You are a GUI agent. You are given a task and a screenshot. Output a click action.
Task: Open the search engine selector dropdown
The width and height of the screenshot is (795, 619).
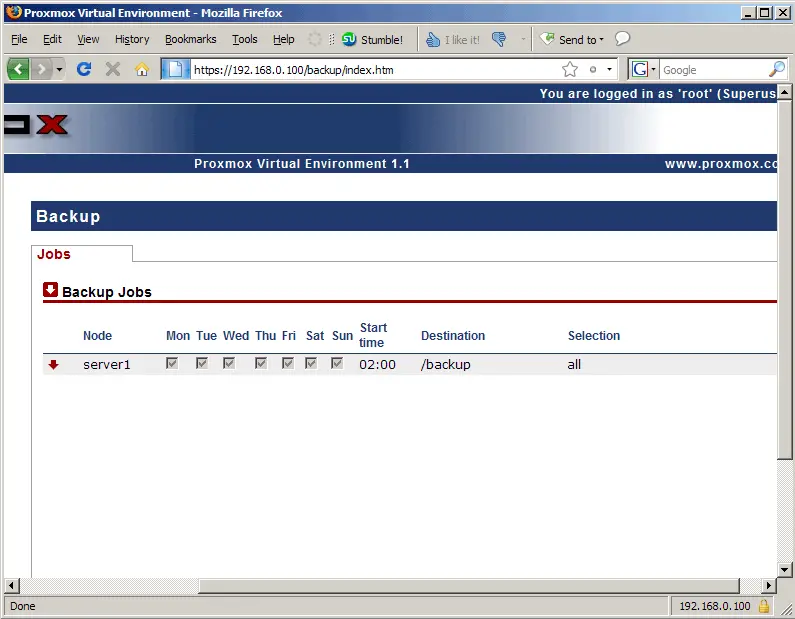point(644,69)
